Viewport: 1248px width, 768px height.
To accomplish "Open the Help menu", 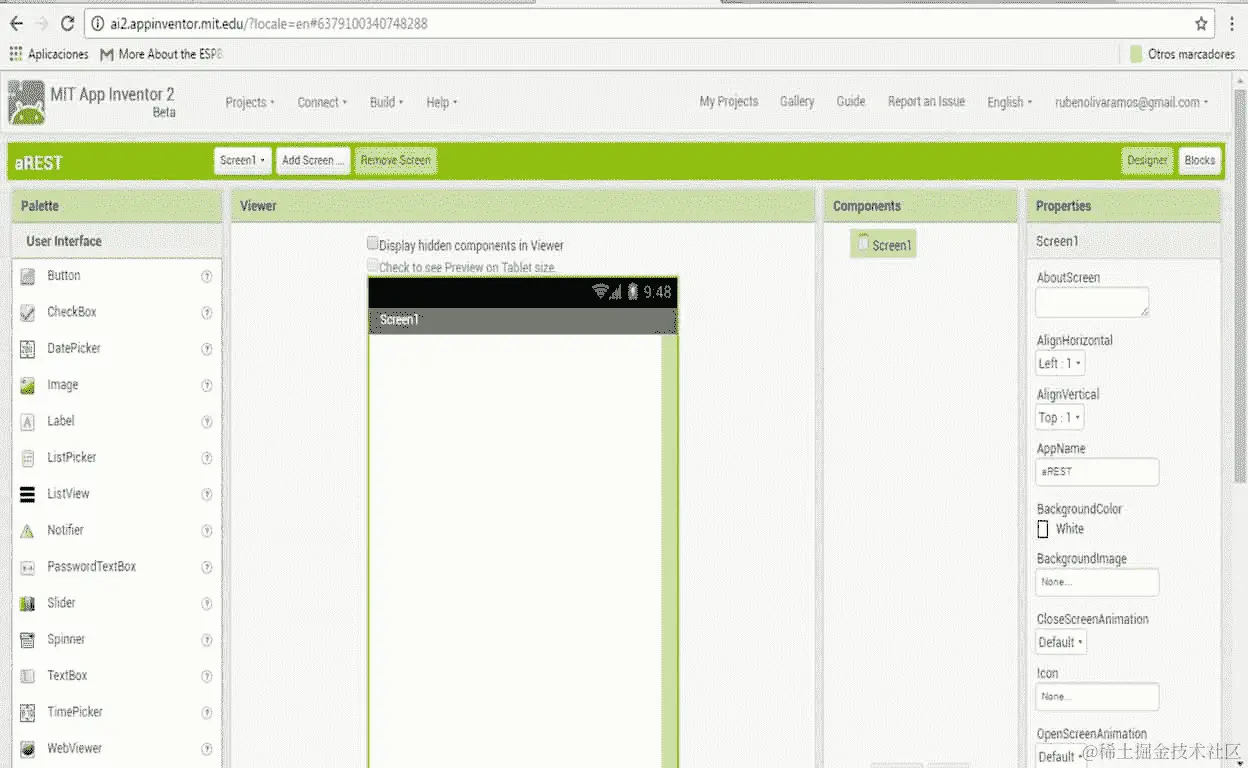I will tap(442, 102).
